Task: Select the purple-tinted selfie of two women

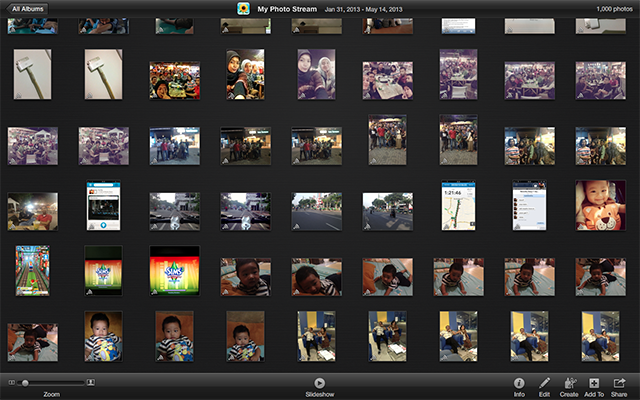Action: point(316,74)
